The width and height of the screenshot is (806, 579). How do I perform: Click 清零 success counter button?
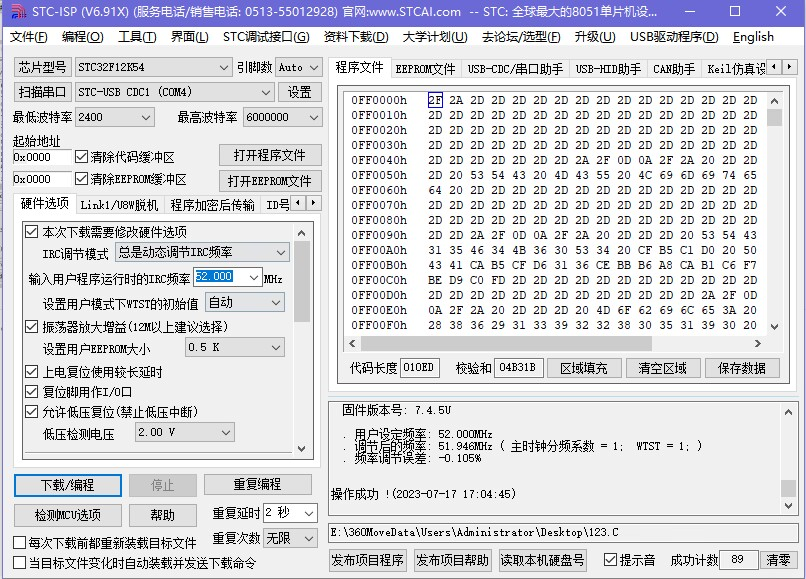(x=778, y=560)
